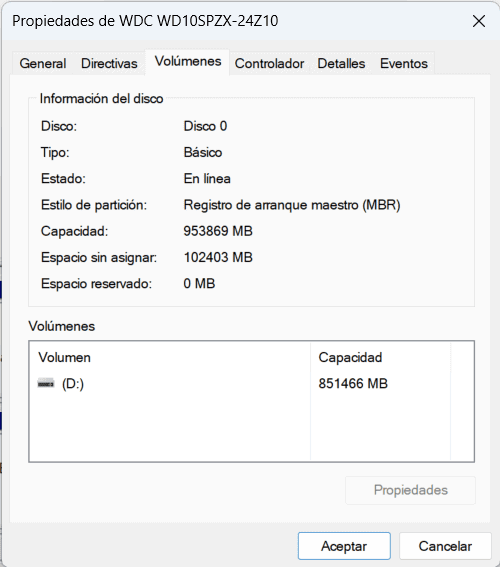This screenshot has width=500, height=567.
Task: Select the Volúmenes tab
Action: click(x=188, y=61)
